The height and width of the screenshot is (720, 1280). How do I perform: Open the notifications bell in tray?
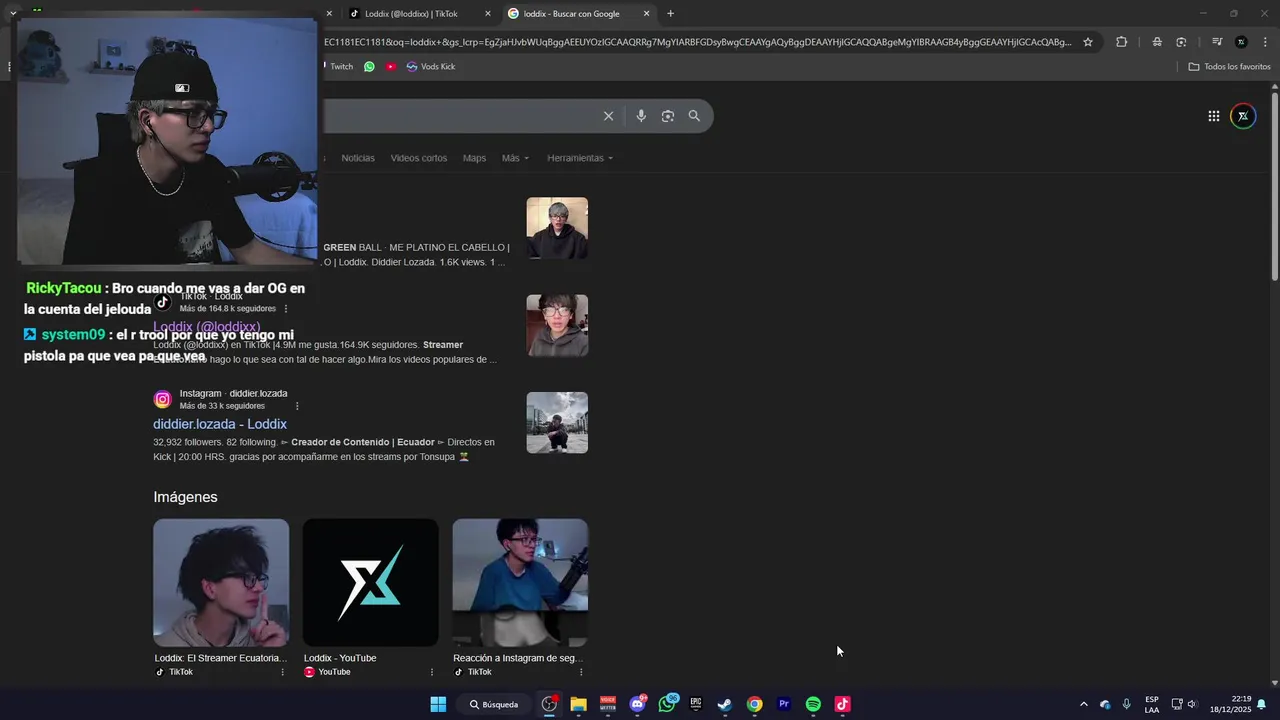pos(1262,704)
